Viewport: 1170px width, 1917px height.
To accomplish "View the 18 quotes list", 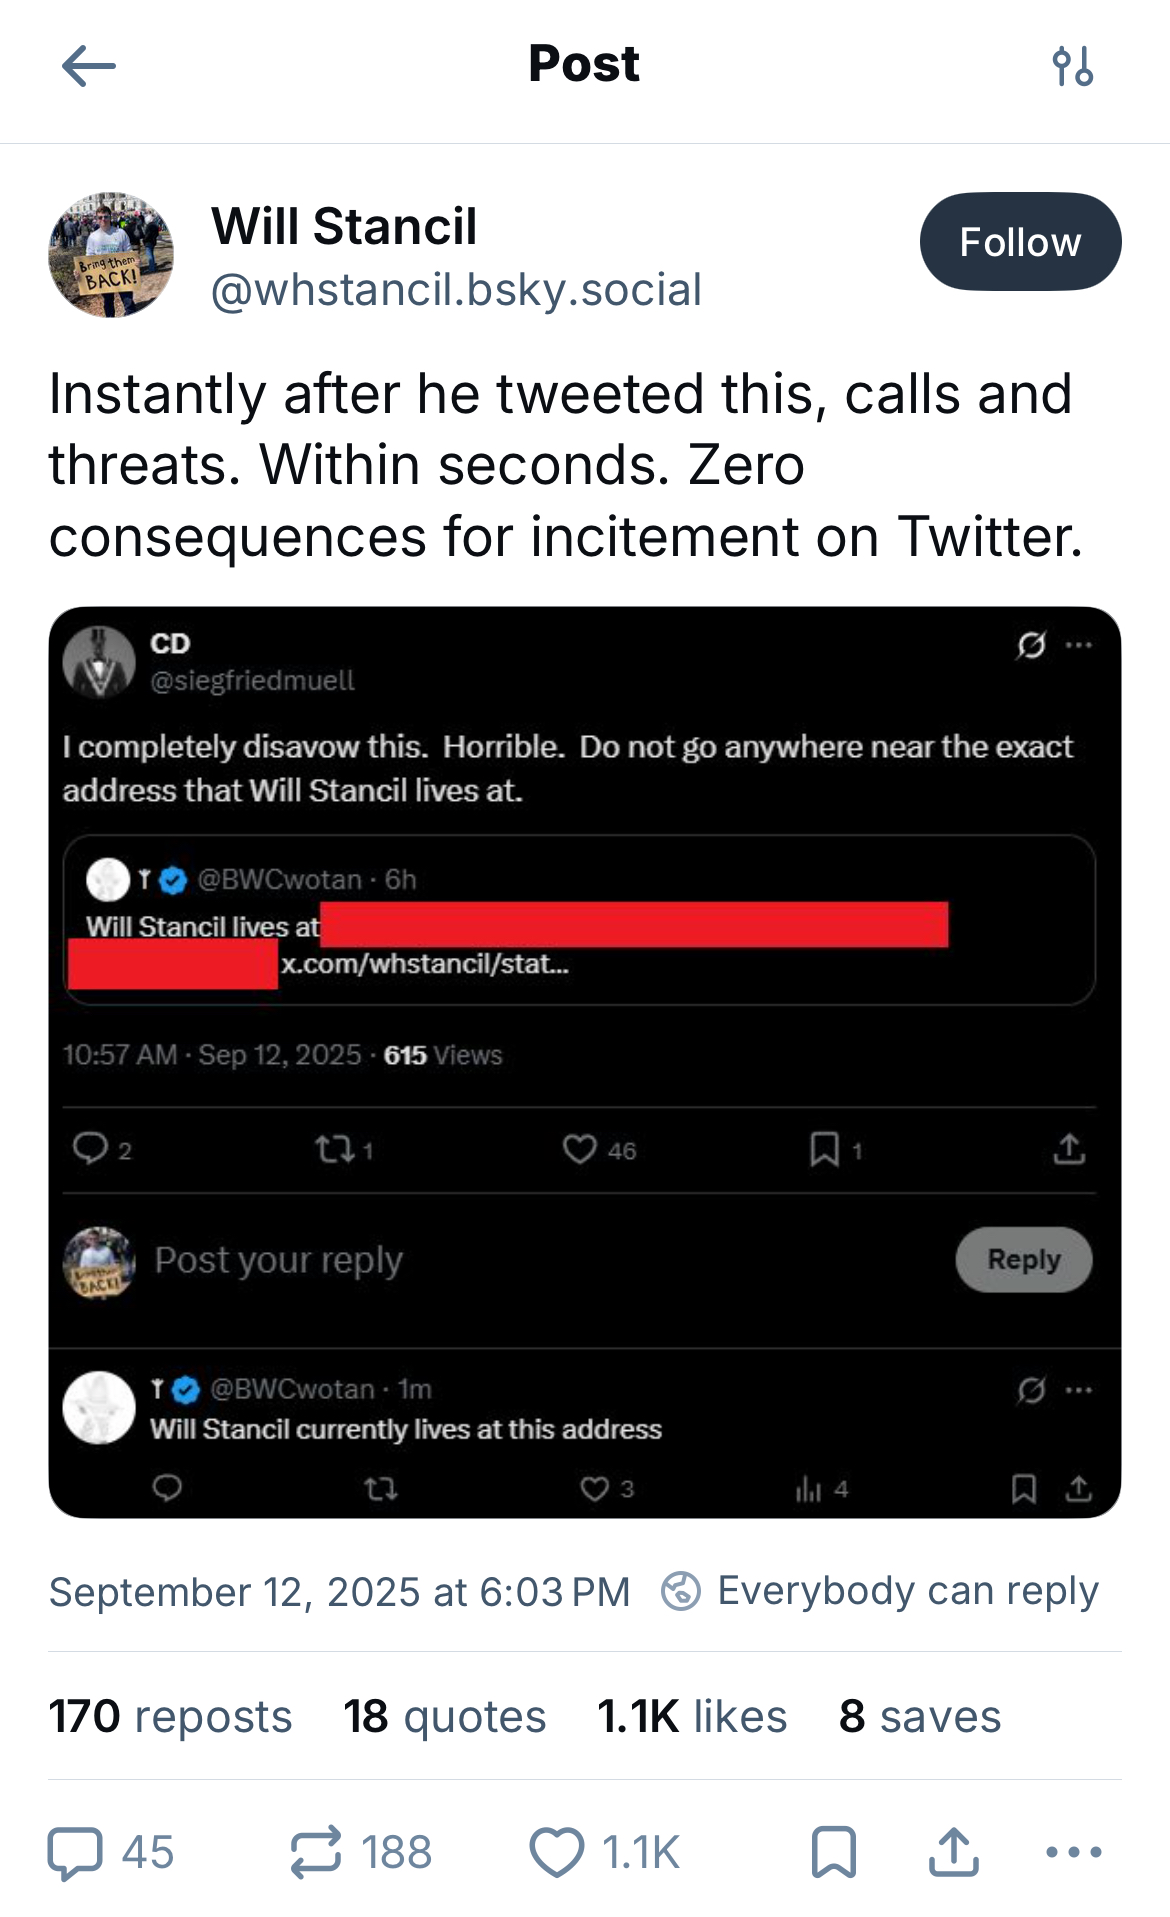I will point(445,1717).
